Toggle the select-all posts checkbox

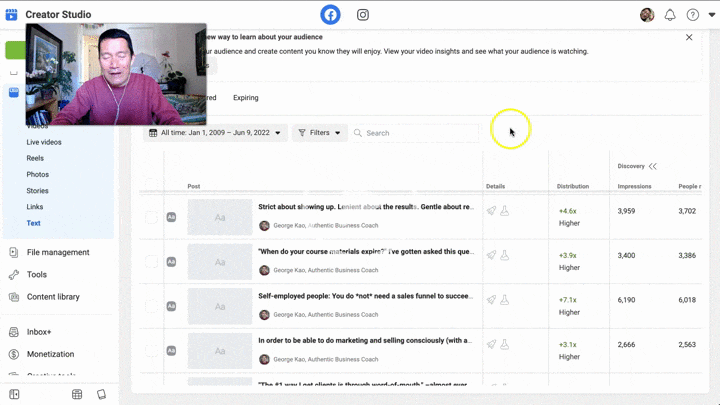pos(152,185)
